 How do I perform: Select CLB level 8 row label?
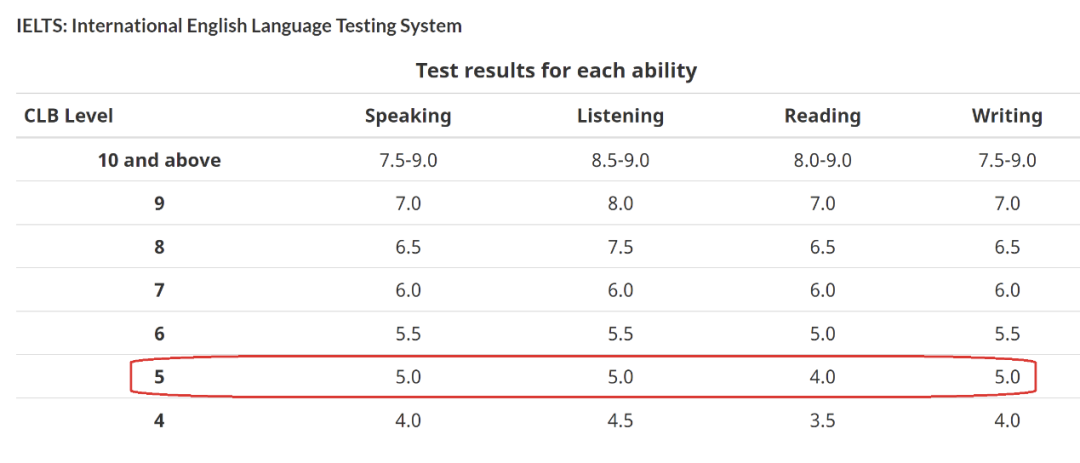pyautogui.click(x=159, y=247)
